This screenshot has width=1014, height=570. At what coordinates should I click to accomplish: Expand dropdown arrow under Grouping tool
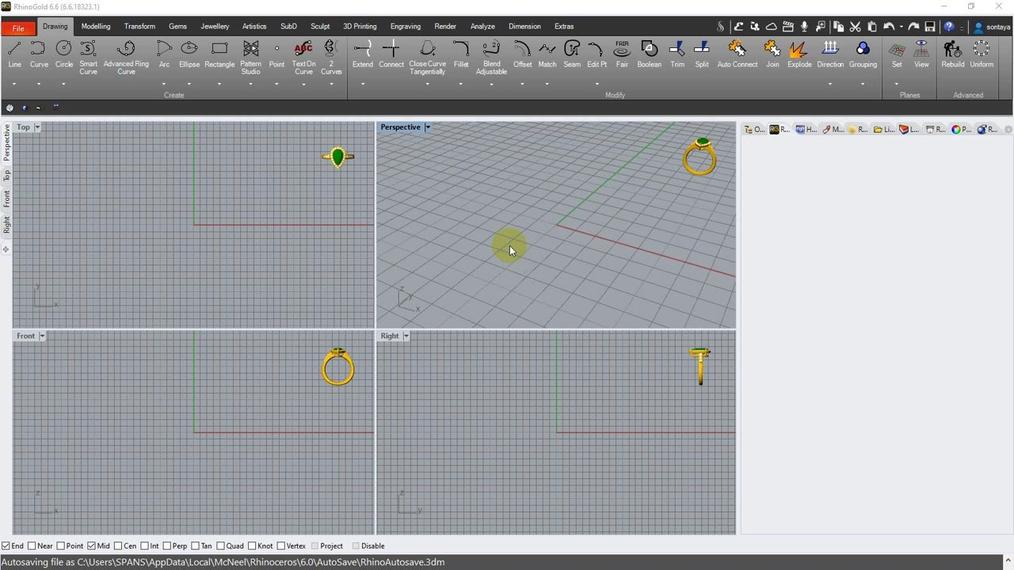[x=862, y=84]
